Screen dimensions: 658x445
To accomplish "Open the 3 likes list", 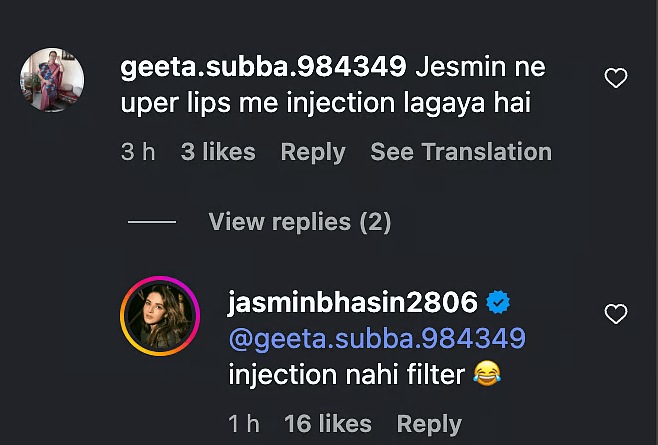I will (x=218, y=152).
